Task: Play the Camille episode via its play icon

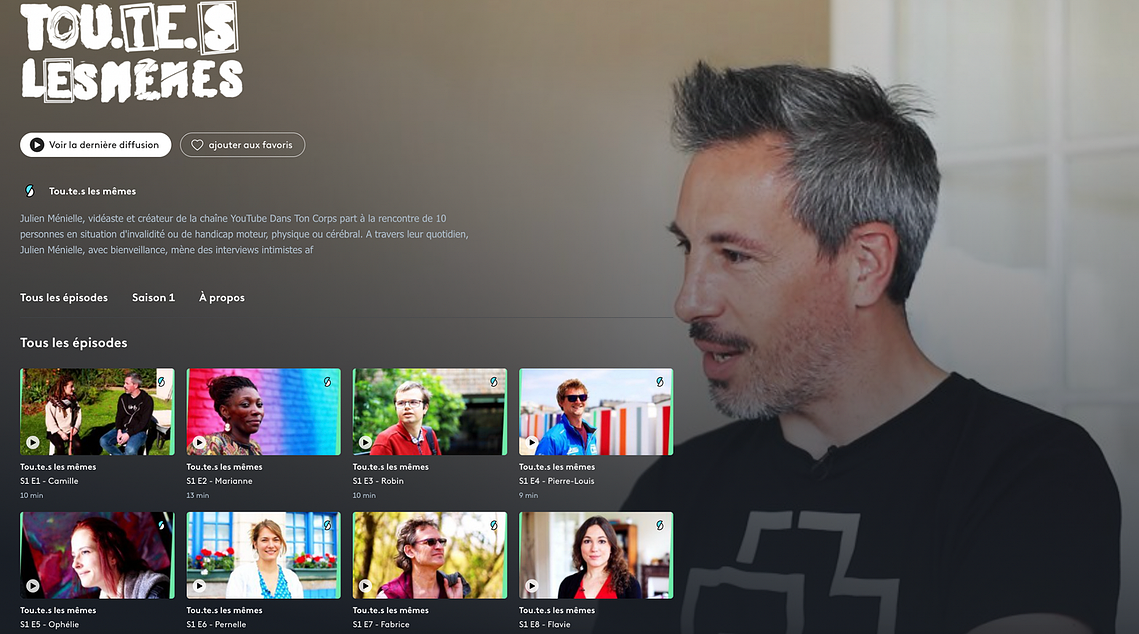Action: point(33,442)
